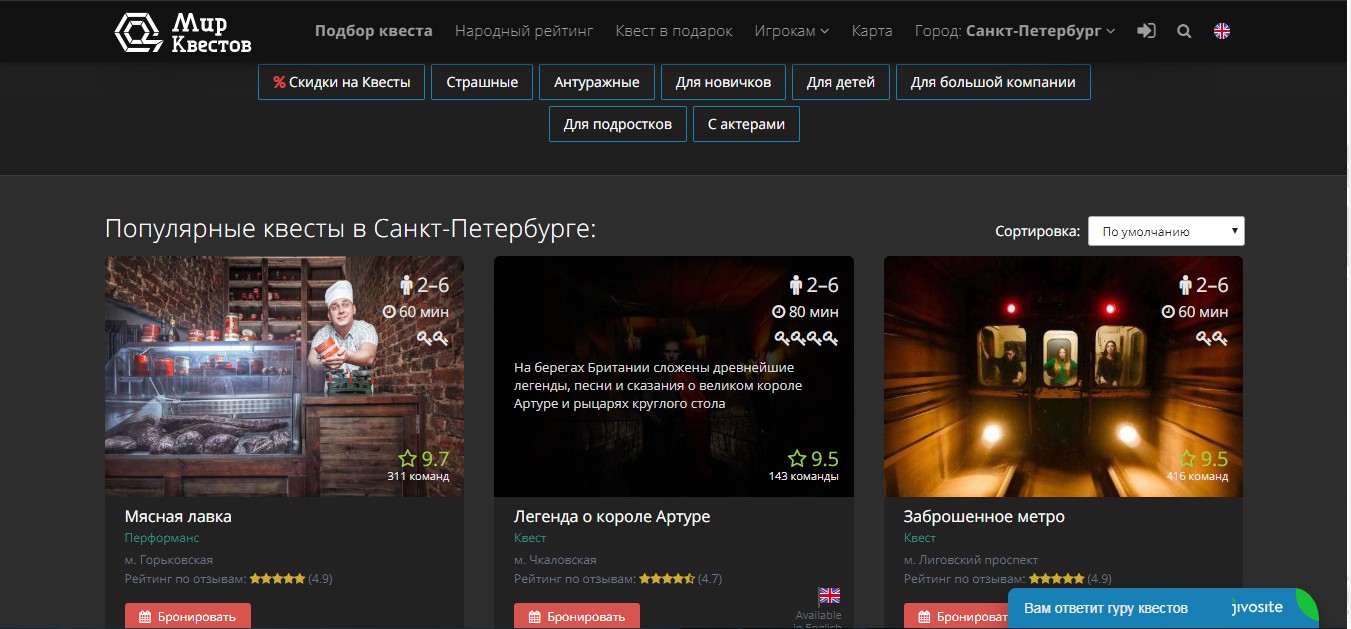Click Квест label under Заброшенное метро
1351x629 pixels.
tap(920, 538)
